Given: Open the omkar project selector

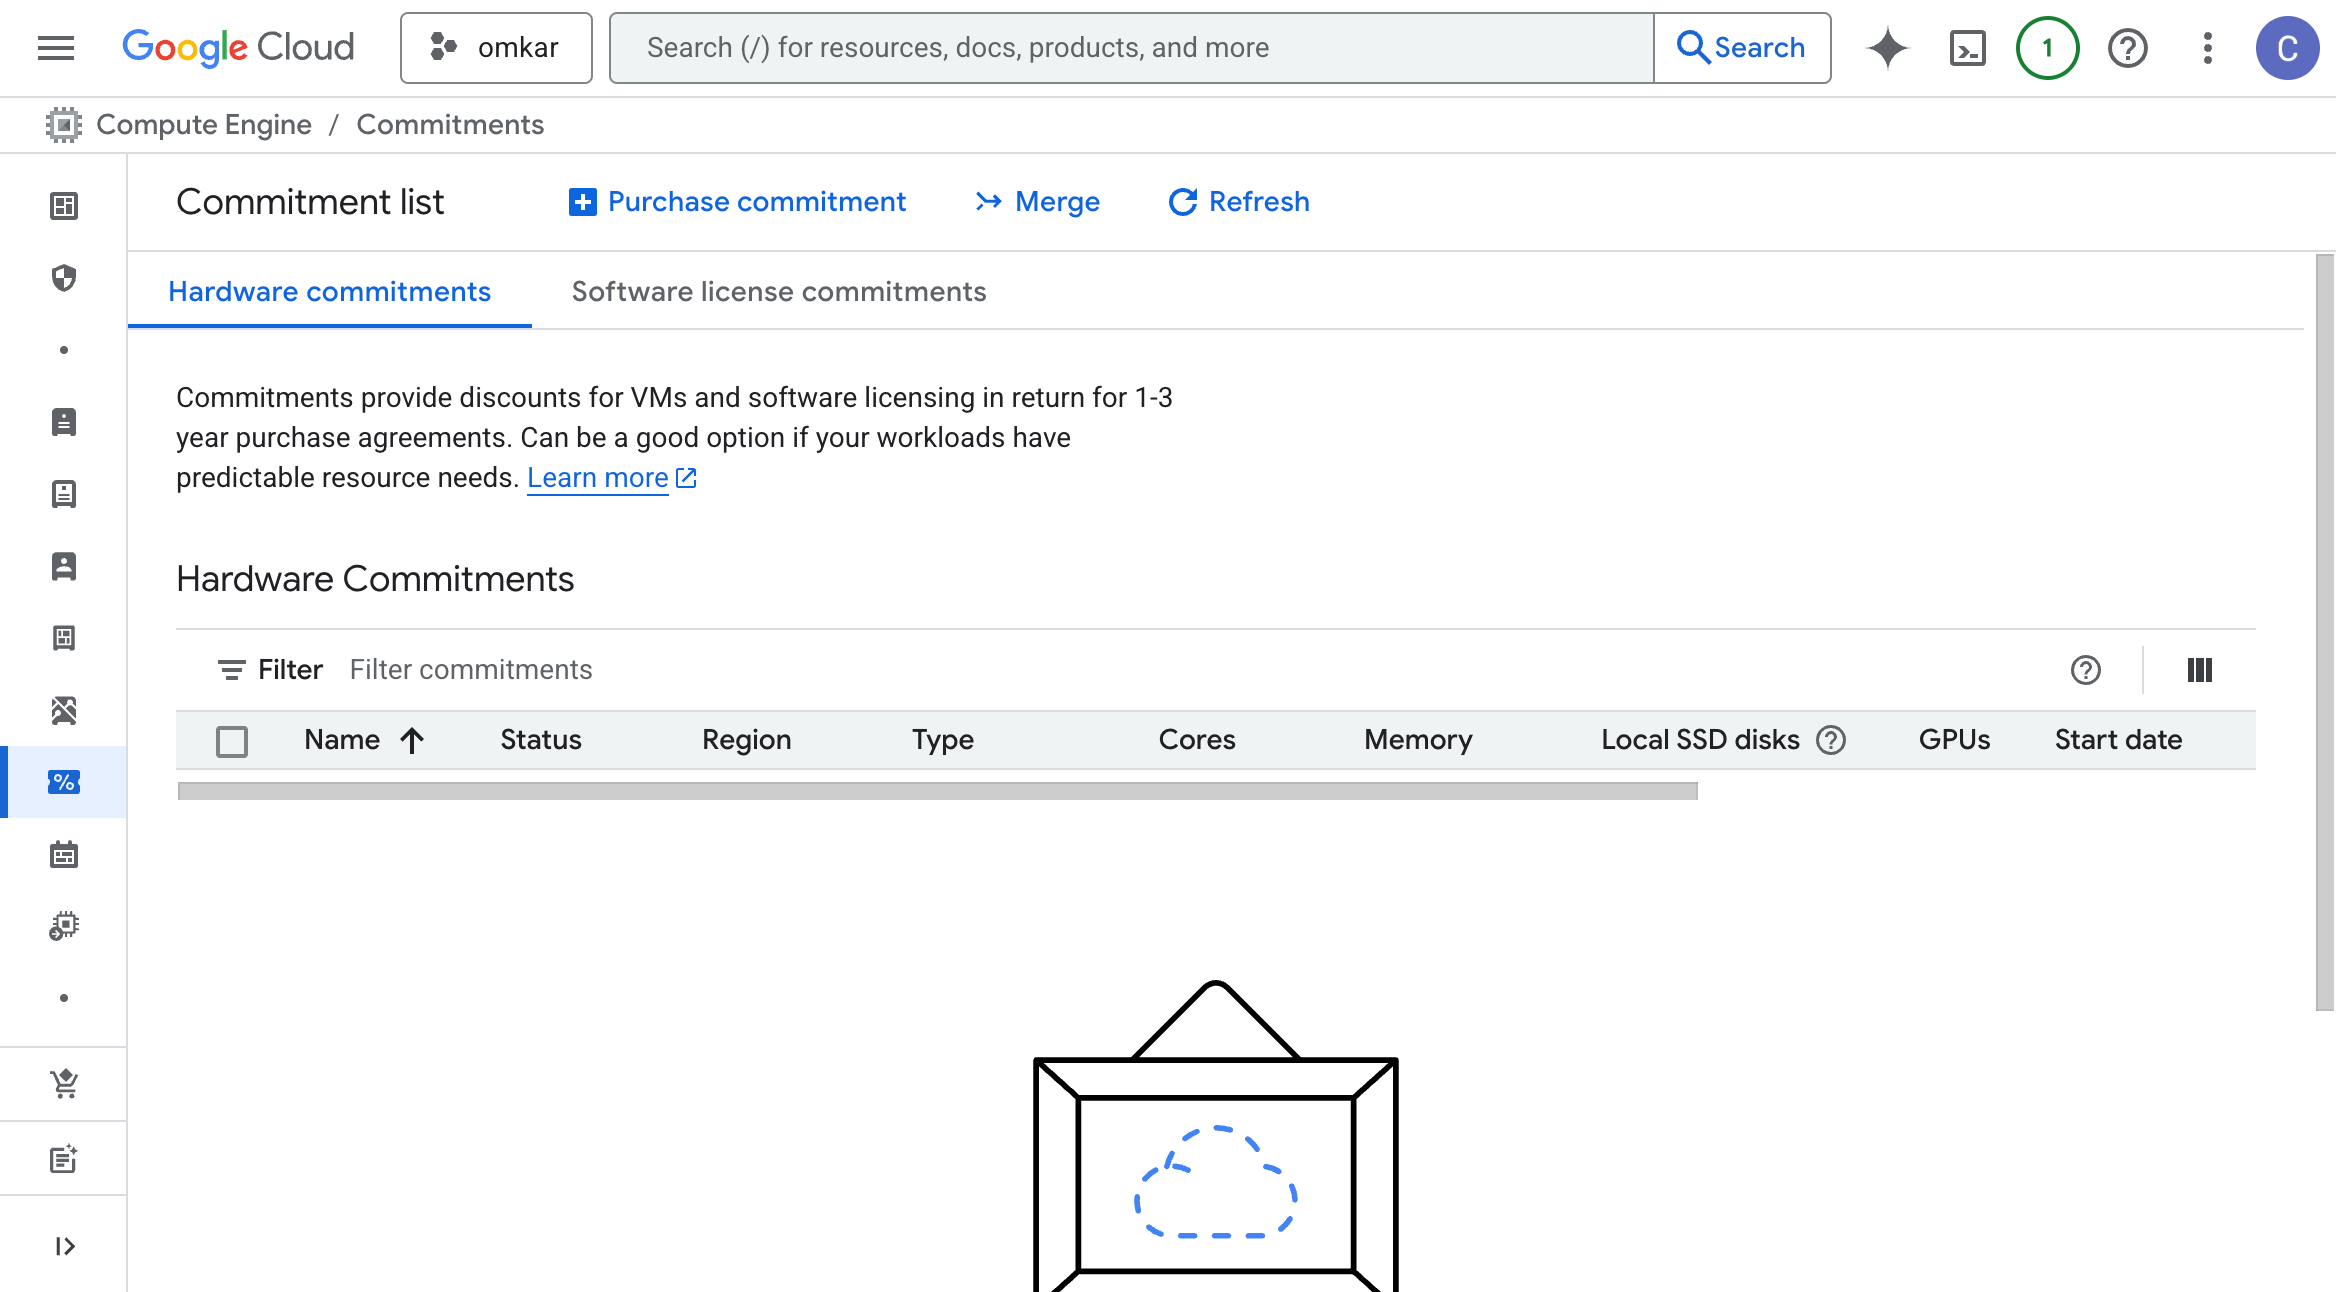Looking at the screenshot, I should [x=496, y=48].
